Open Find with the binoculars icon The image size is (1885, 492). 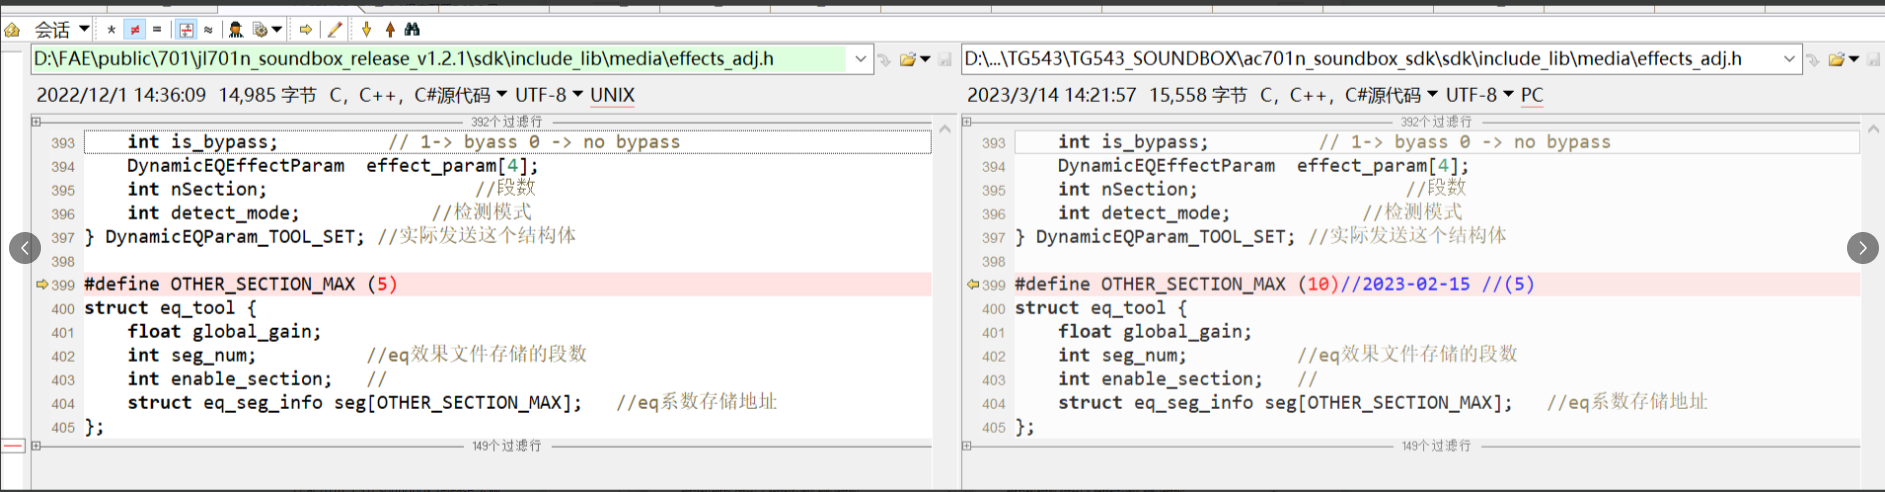[x=412, y=30]
